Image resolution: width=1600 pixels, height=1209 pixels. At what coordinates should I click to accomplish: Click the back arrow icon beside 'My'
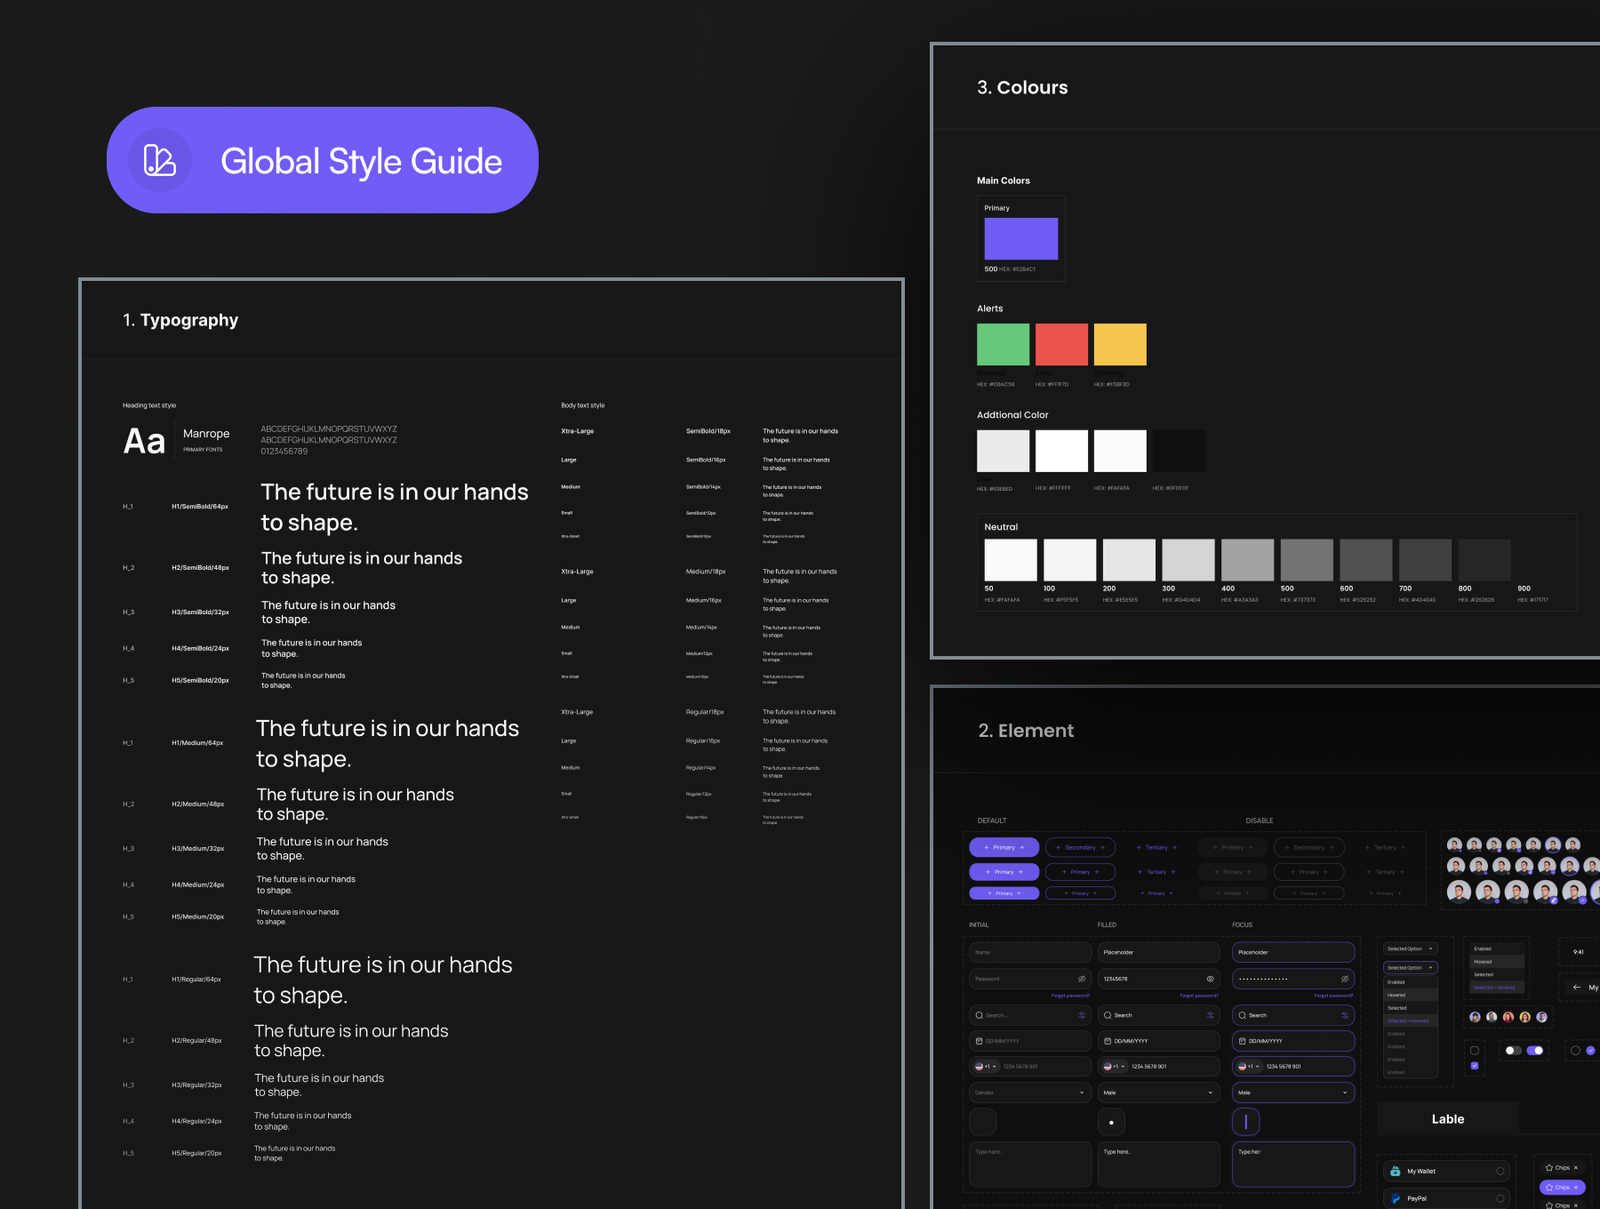(x=1577, y=987)
